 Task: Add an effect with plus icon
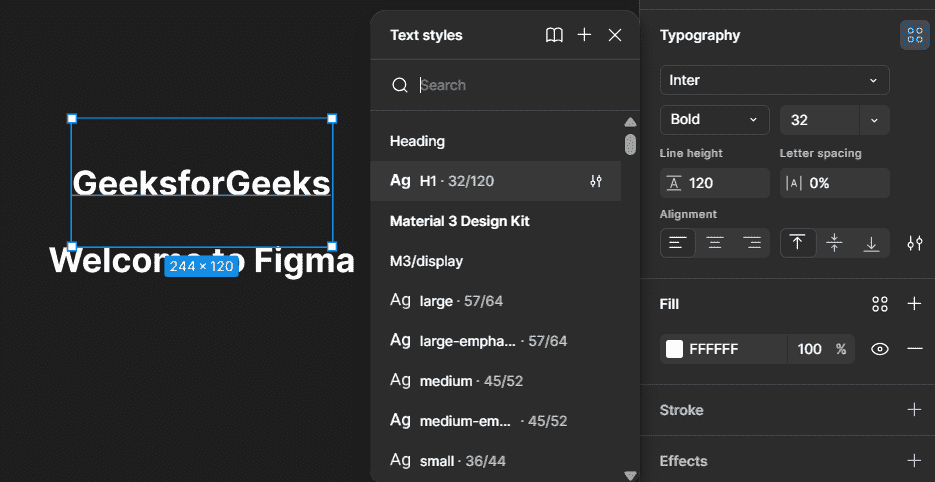pos(914,461)
